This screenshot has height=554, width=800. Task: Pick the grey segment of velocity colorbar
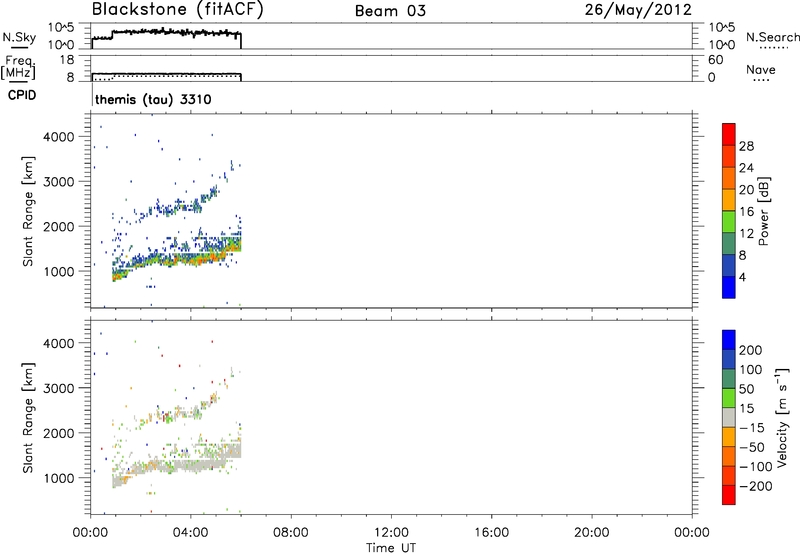tap(729, 417)
